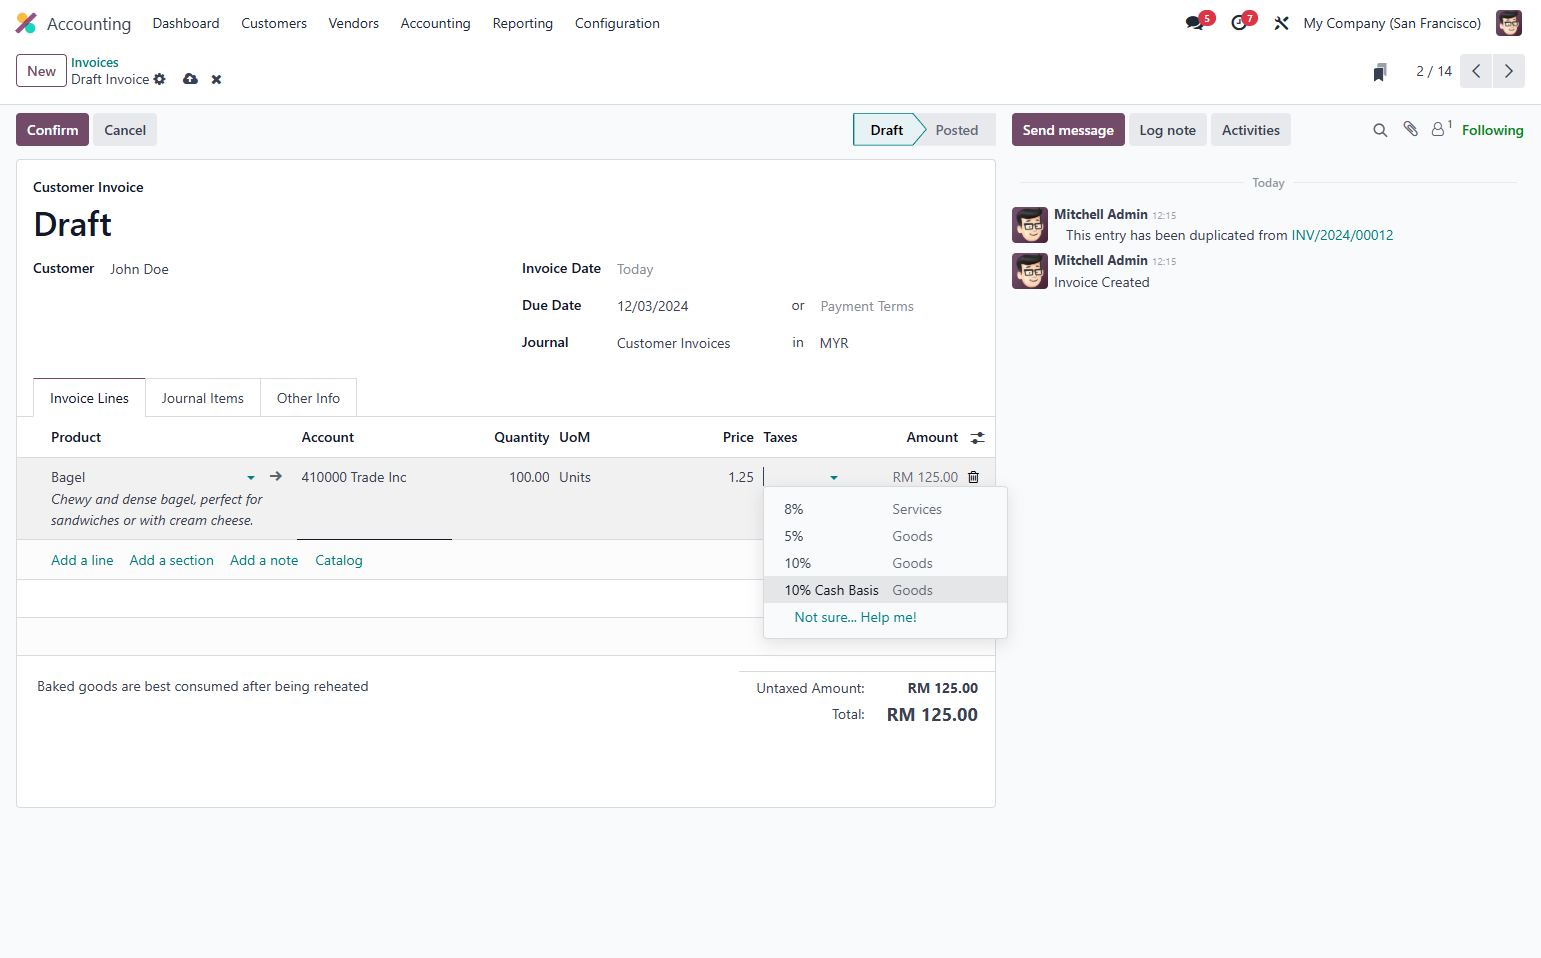Click the paperclip attachments icon

click(1410, 129)
